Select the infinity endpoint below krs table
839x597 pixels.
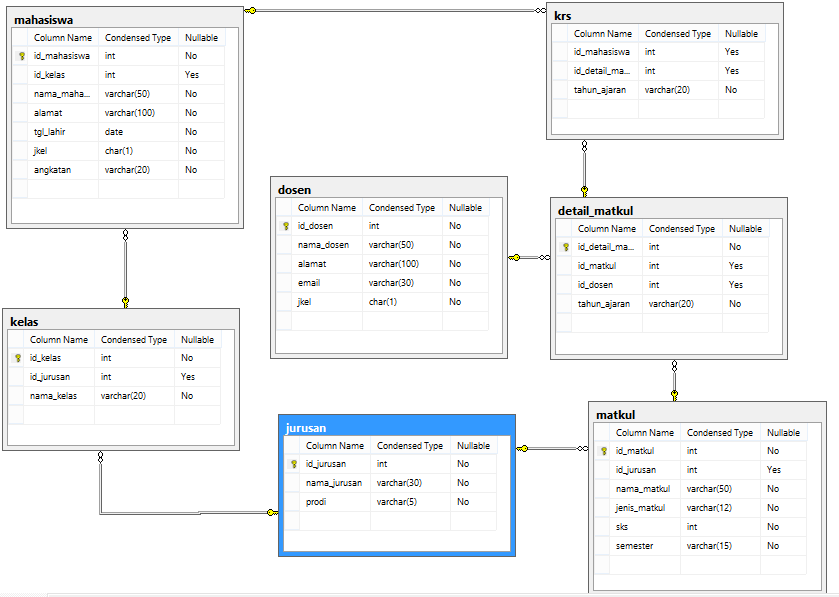pyautogui.click(x=584, y=146)
